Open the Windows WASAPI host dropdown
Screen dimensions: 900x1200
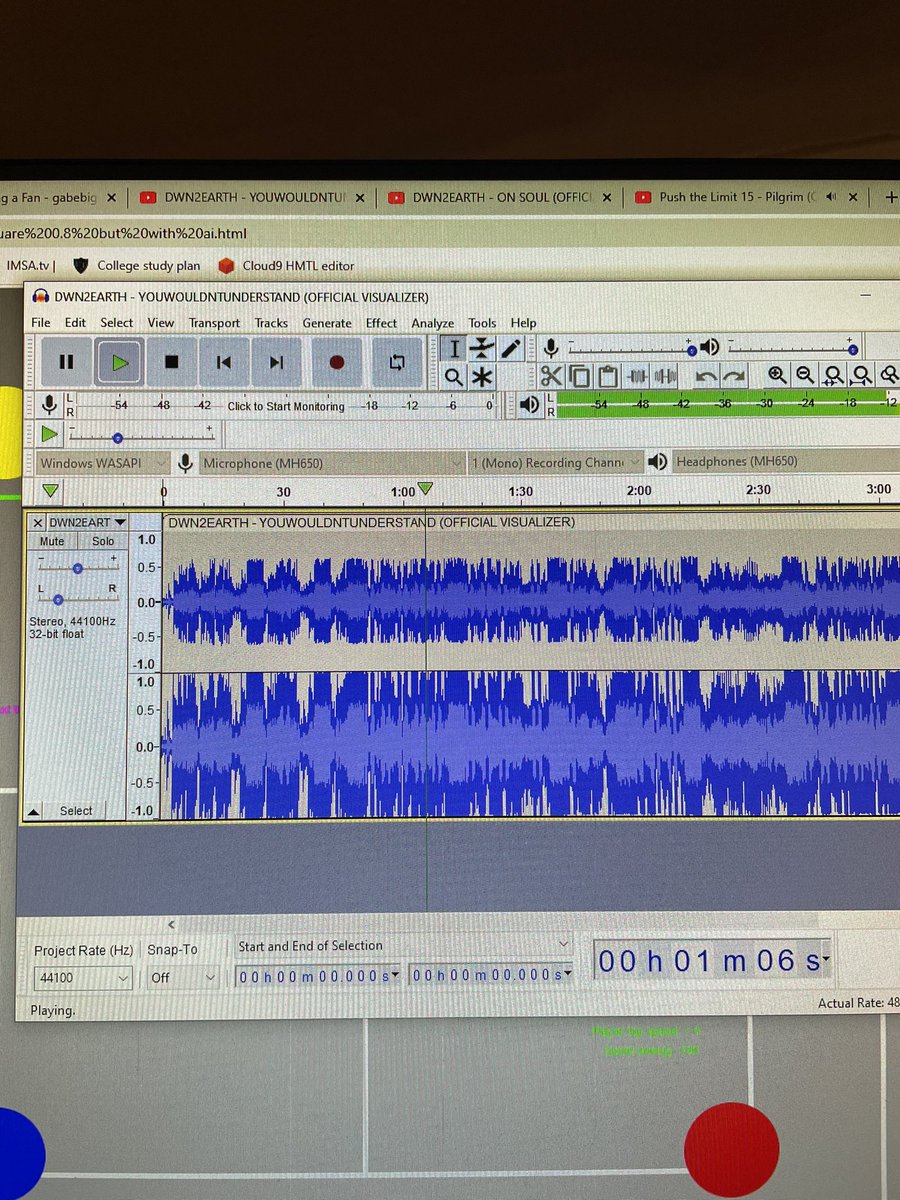click(x=105, y=463)
